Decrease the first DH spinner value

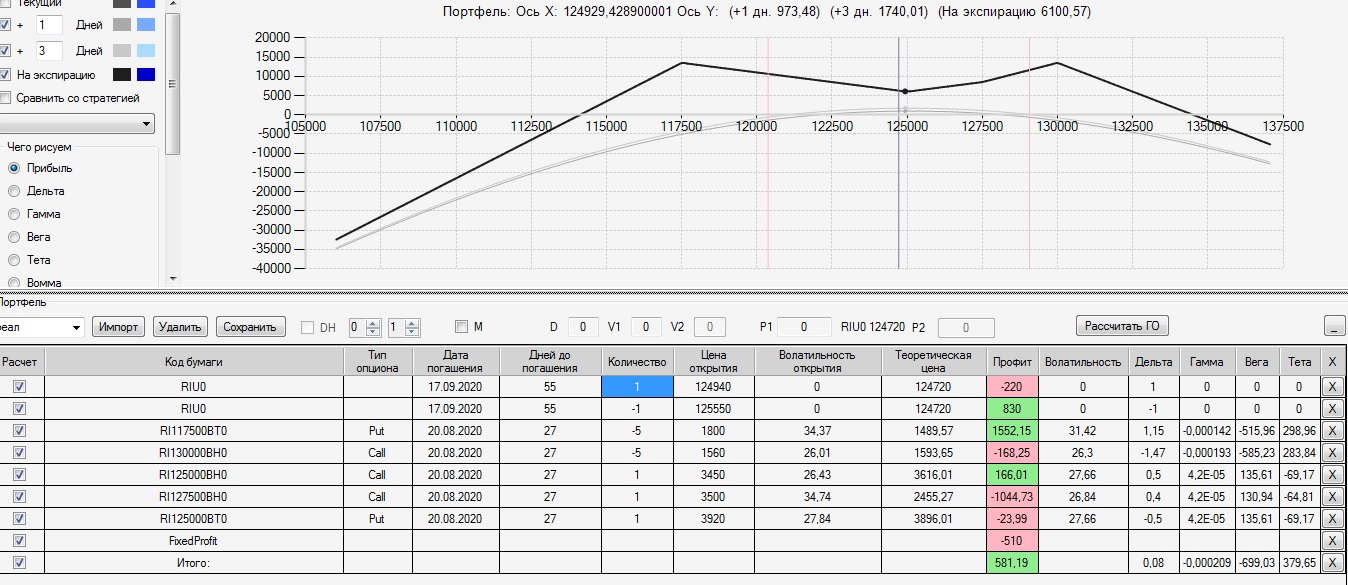(374, 331)
